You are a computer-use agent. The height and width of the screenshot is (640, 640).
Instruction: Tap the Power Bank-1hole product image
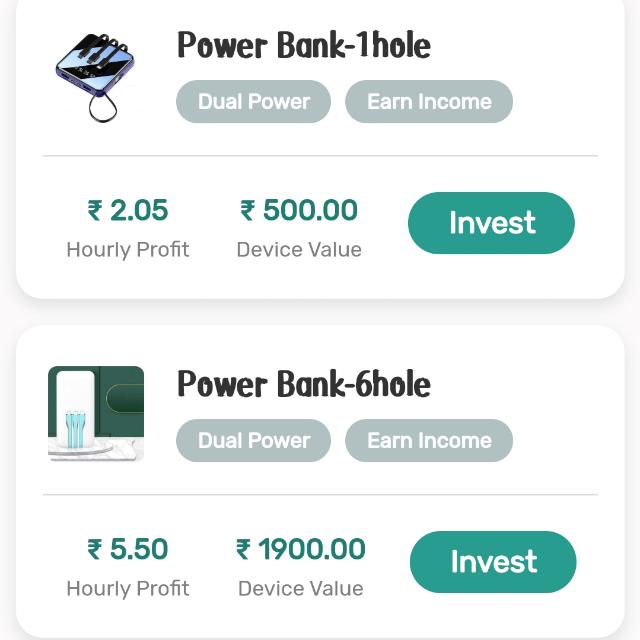[x=95, y=75]
